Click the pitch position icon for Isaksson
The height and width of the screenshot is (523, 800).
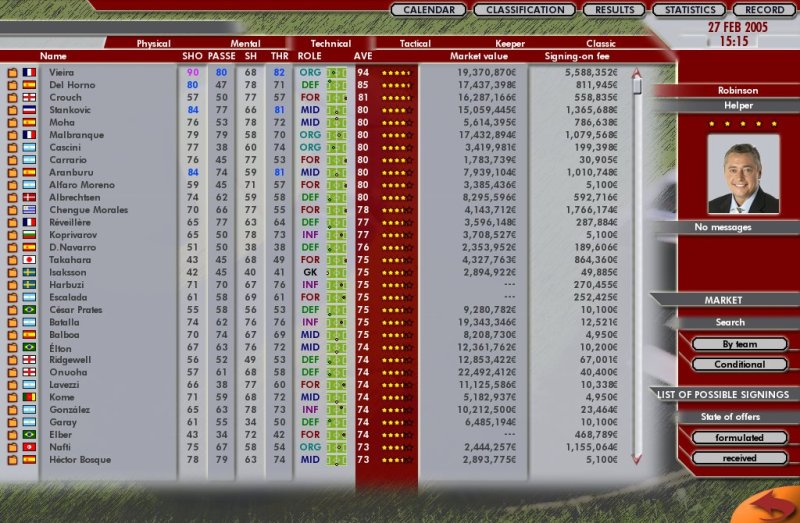coord(336,272)
